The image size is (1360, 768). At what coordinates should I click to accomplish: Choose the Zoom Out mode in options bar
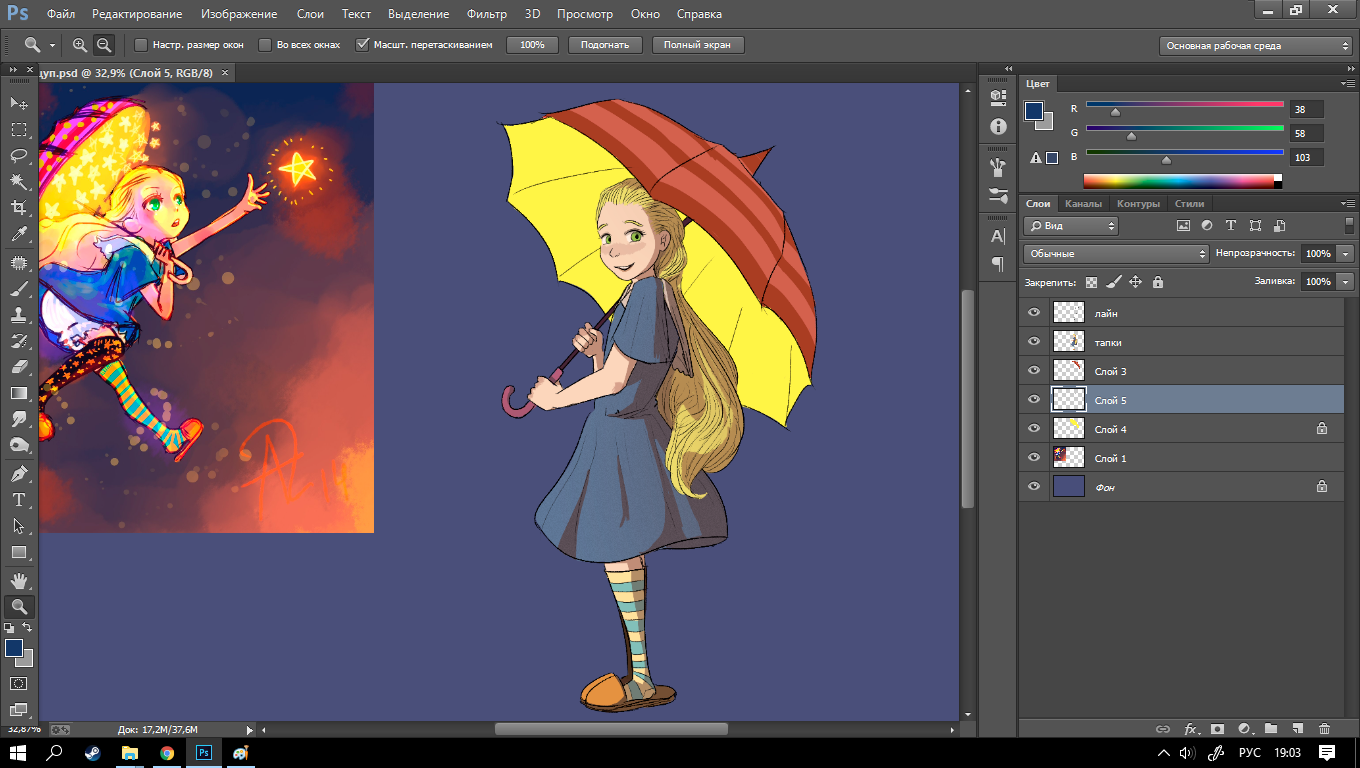click(104, 45)
